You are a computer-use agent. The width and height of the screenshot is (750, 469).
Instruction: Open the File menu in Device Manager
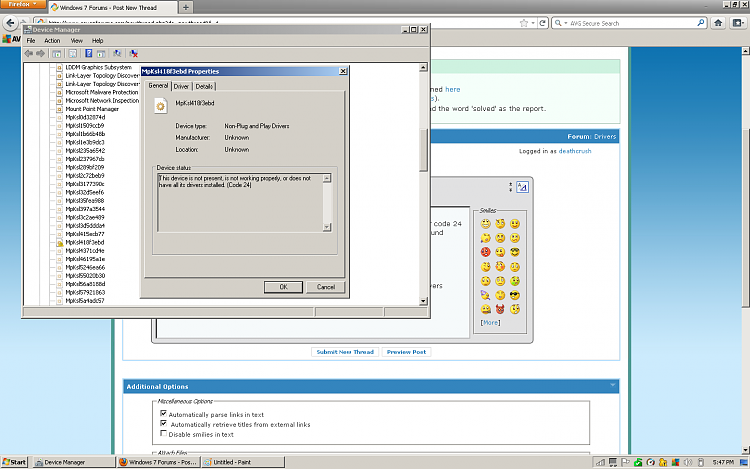(x=31, y=41)
